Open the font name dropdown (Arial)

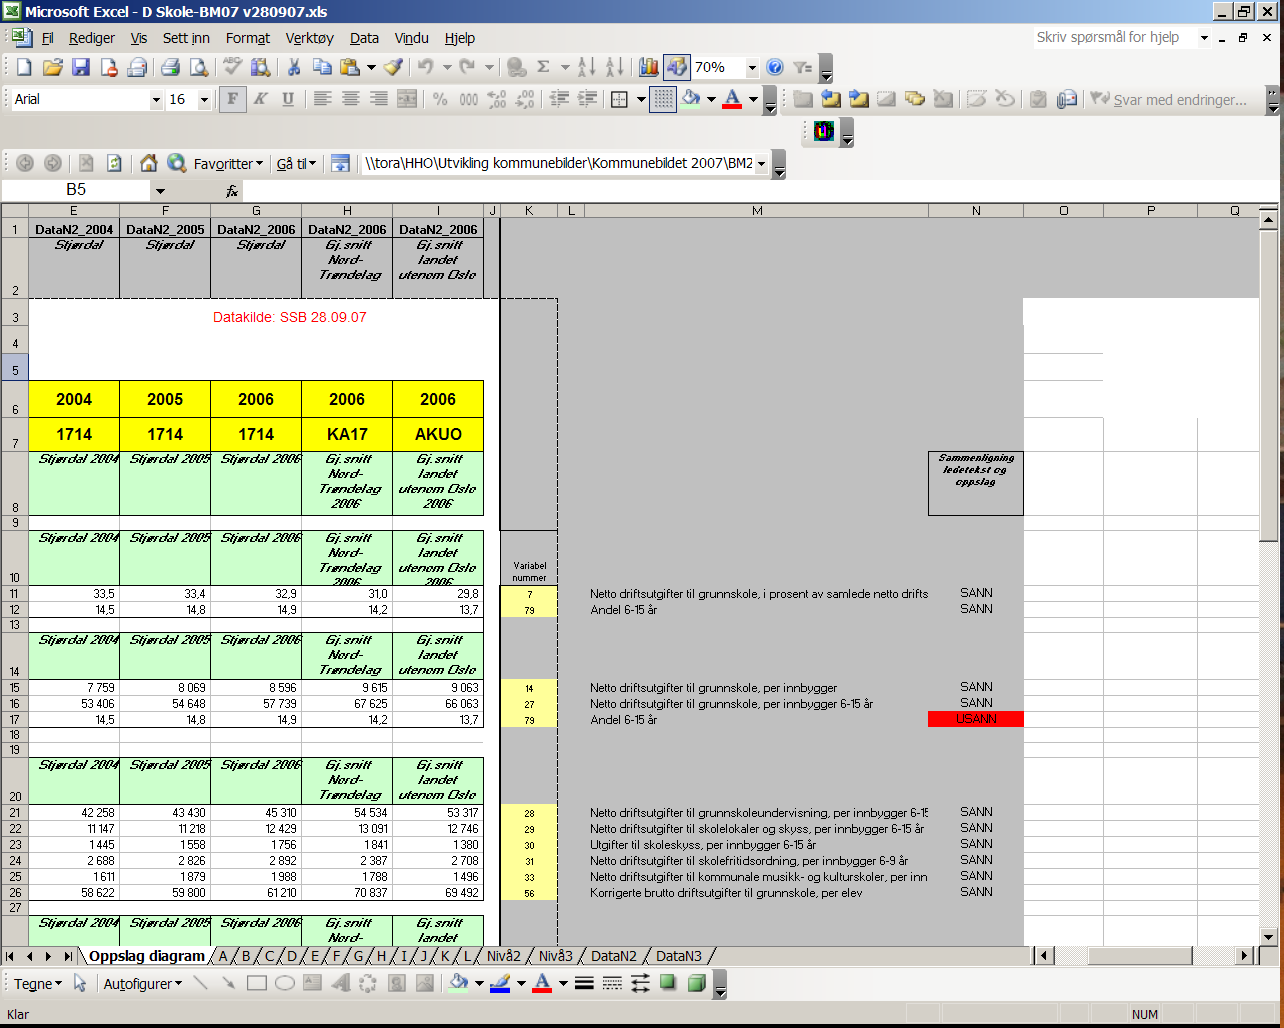156,100
